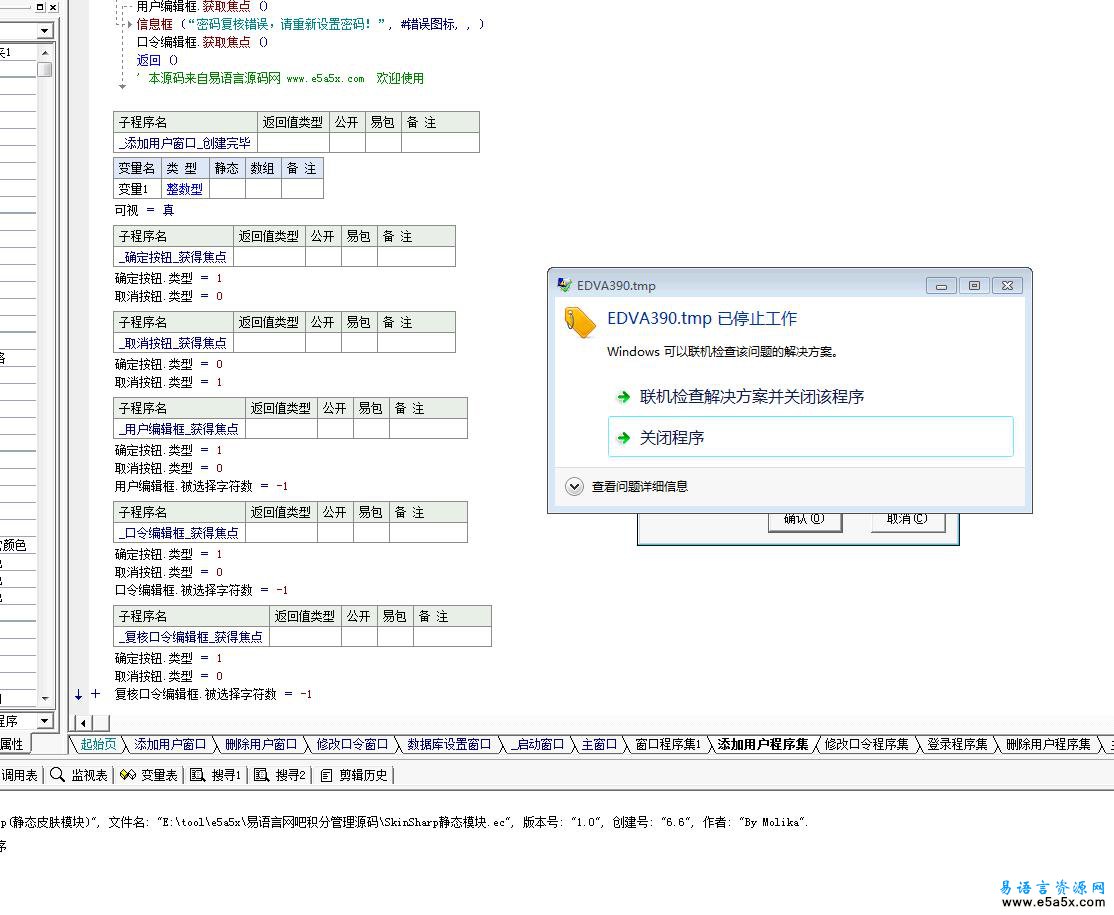Image resolution: width=1114 pixels, height=915 pixels.
Task: Switch to the 添加用户窗口 tab
Action: [170, 744]
